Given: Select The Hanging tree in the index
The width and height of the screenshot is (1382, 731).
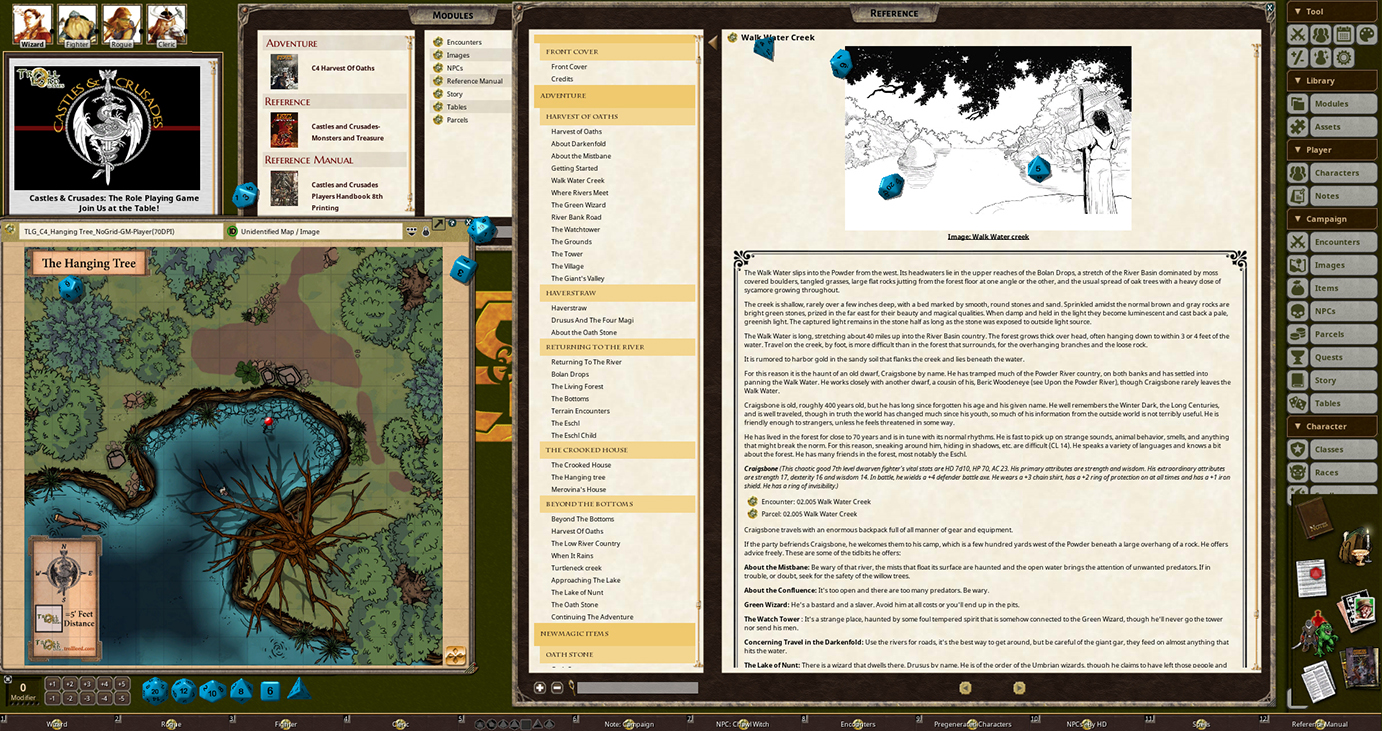Looking at the screenshot, I should (578, 477).
